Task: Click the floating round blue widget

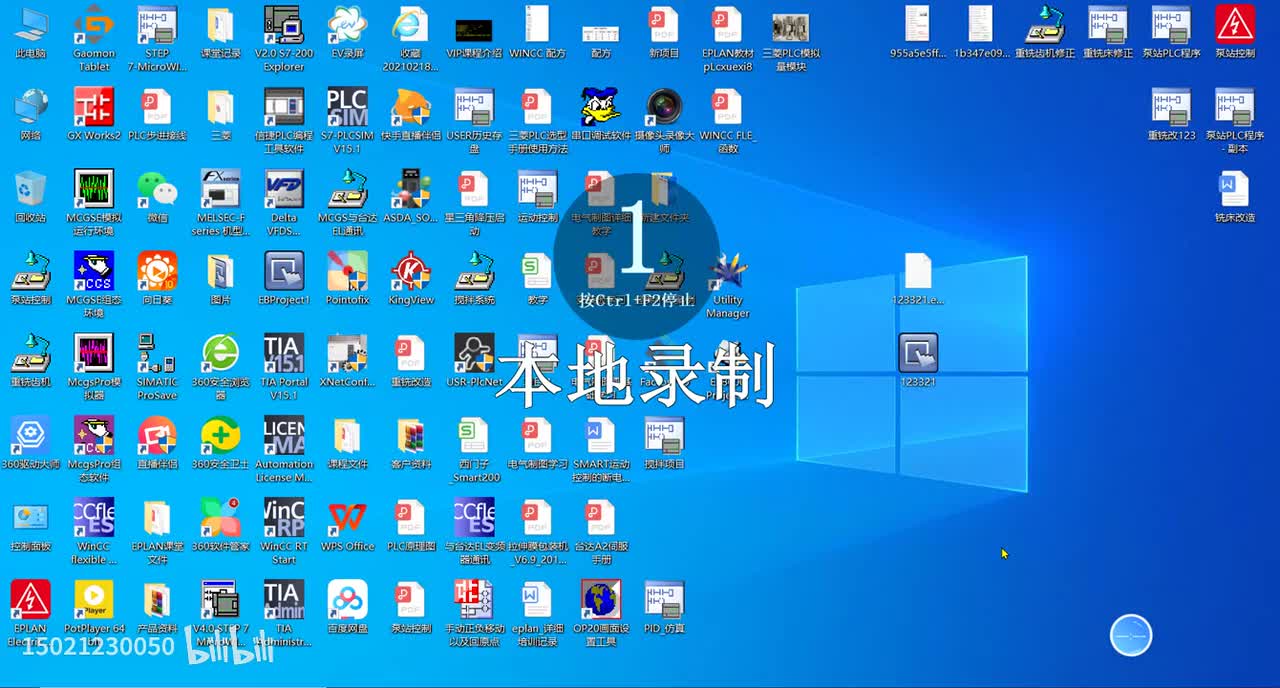Action: [1131, 635]
